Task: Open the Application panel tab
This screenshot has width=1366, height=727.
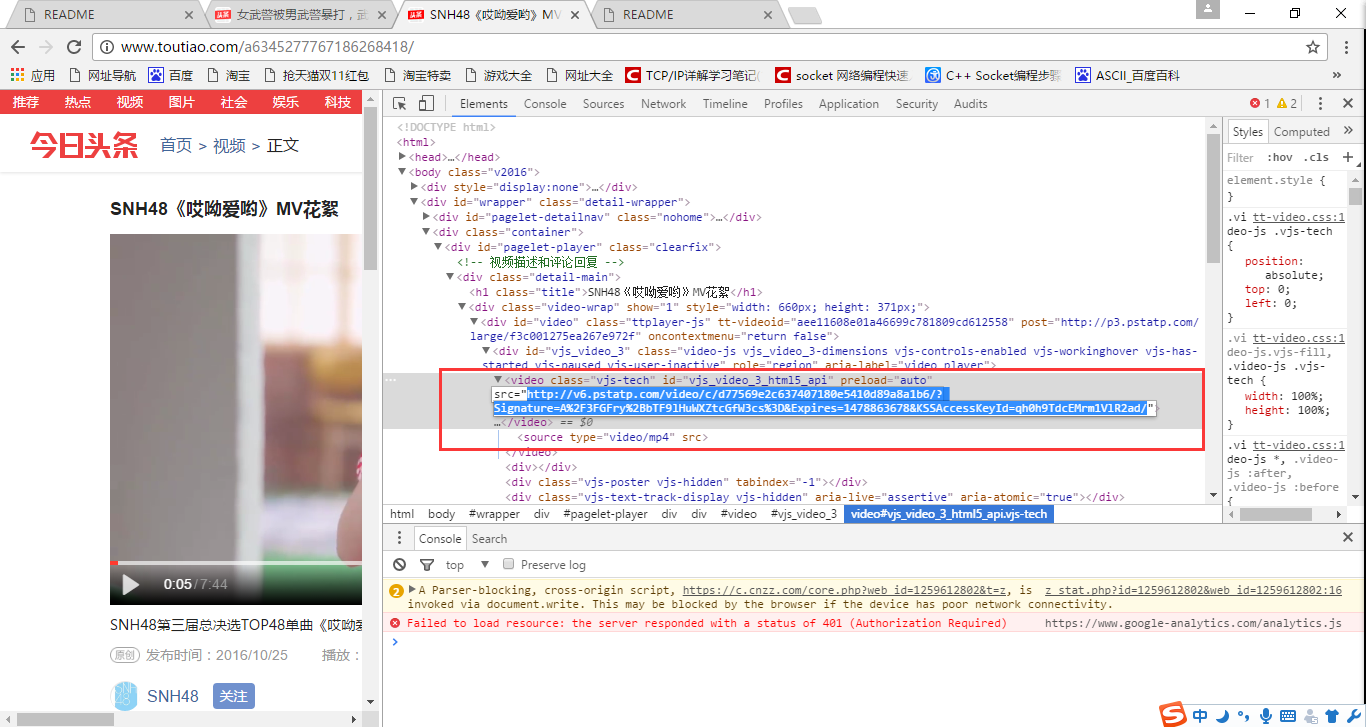Action: pos(849,104)
